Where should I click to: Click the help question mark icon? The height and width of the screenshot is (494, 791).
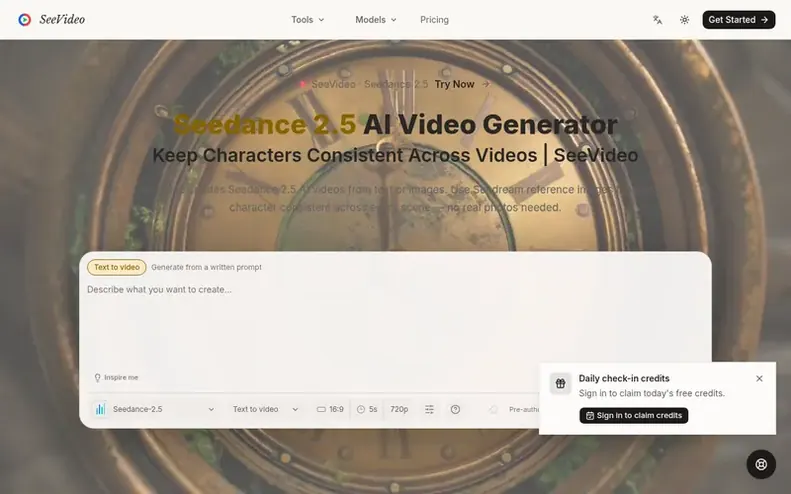tap(455, 409)
